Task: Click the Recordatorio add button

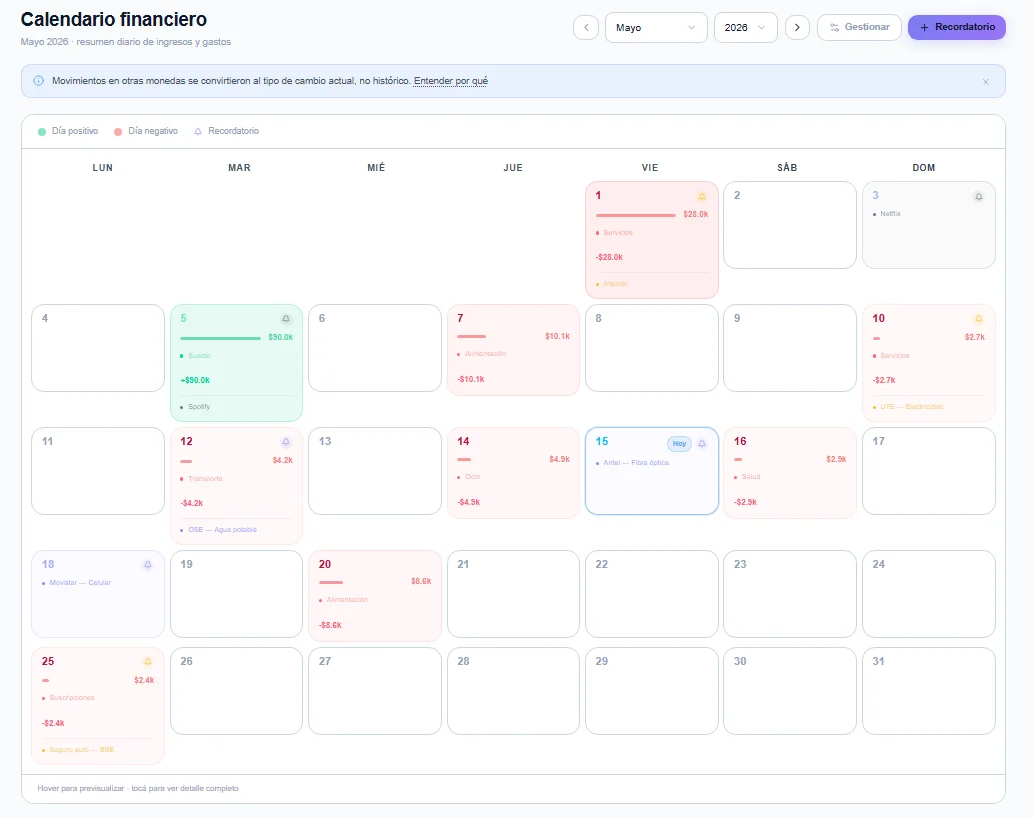Action: pos(957,27)
